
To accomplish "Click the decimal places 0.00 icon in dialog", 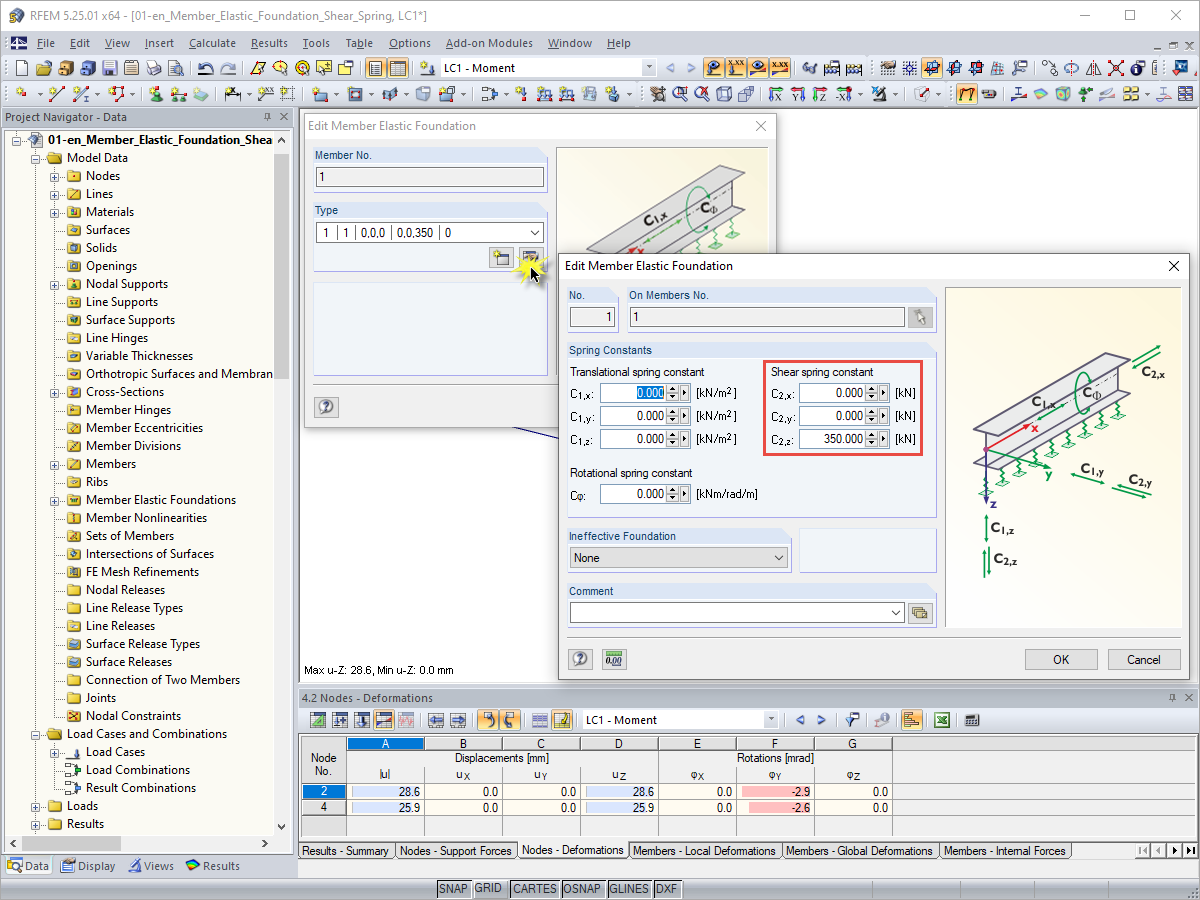I will pyautogui.click(x=613, y=659).
